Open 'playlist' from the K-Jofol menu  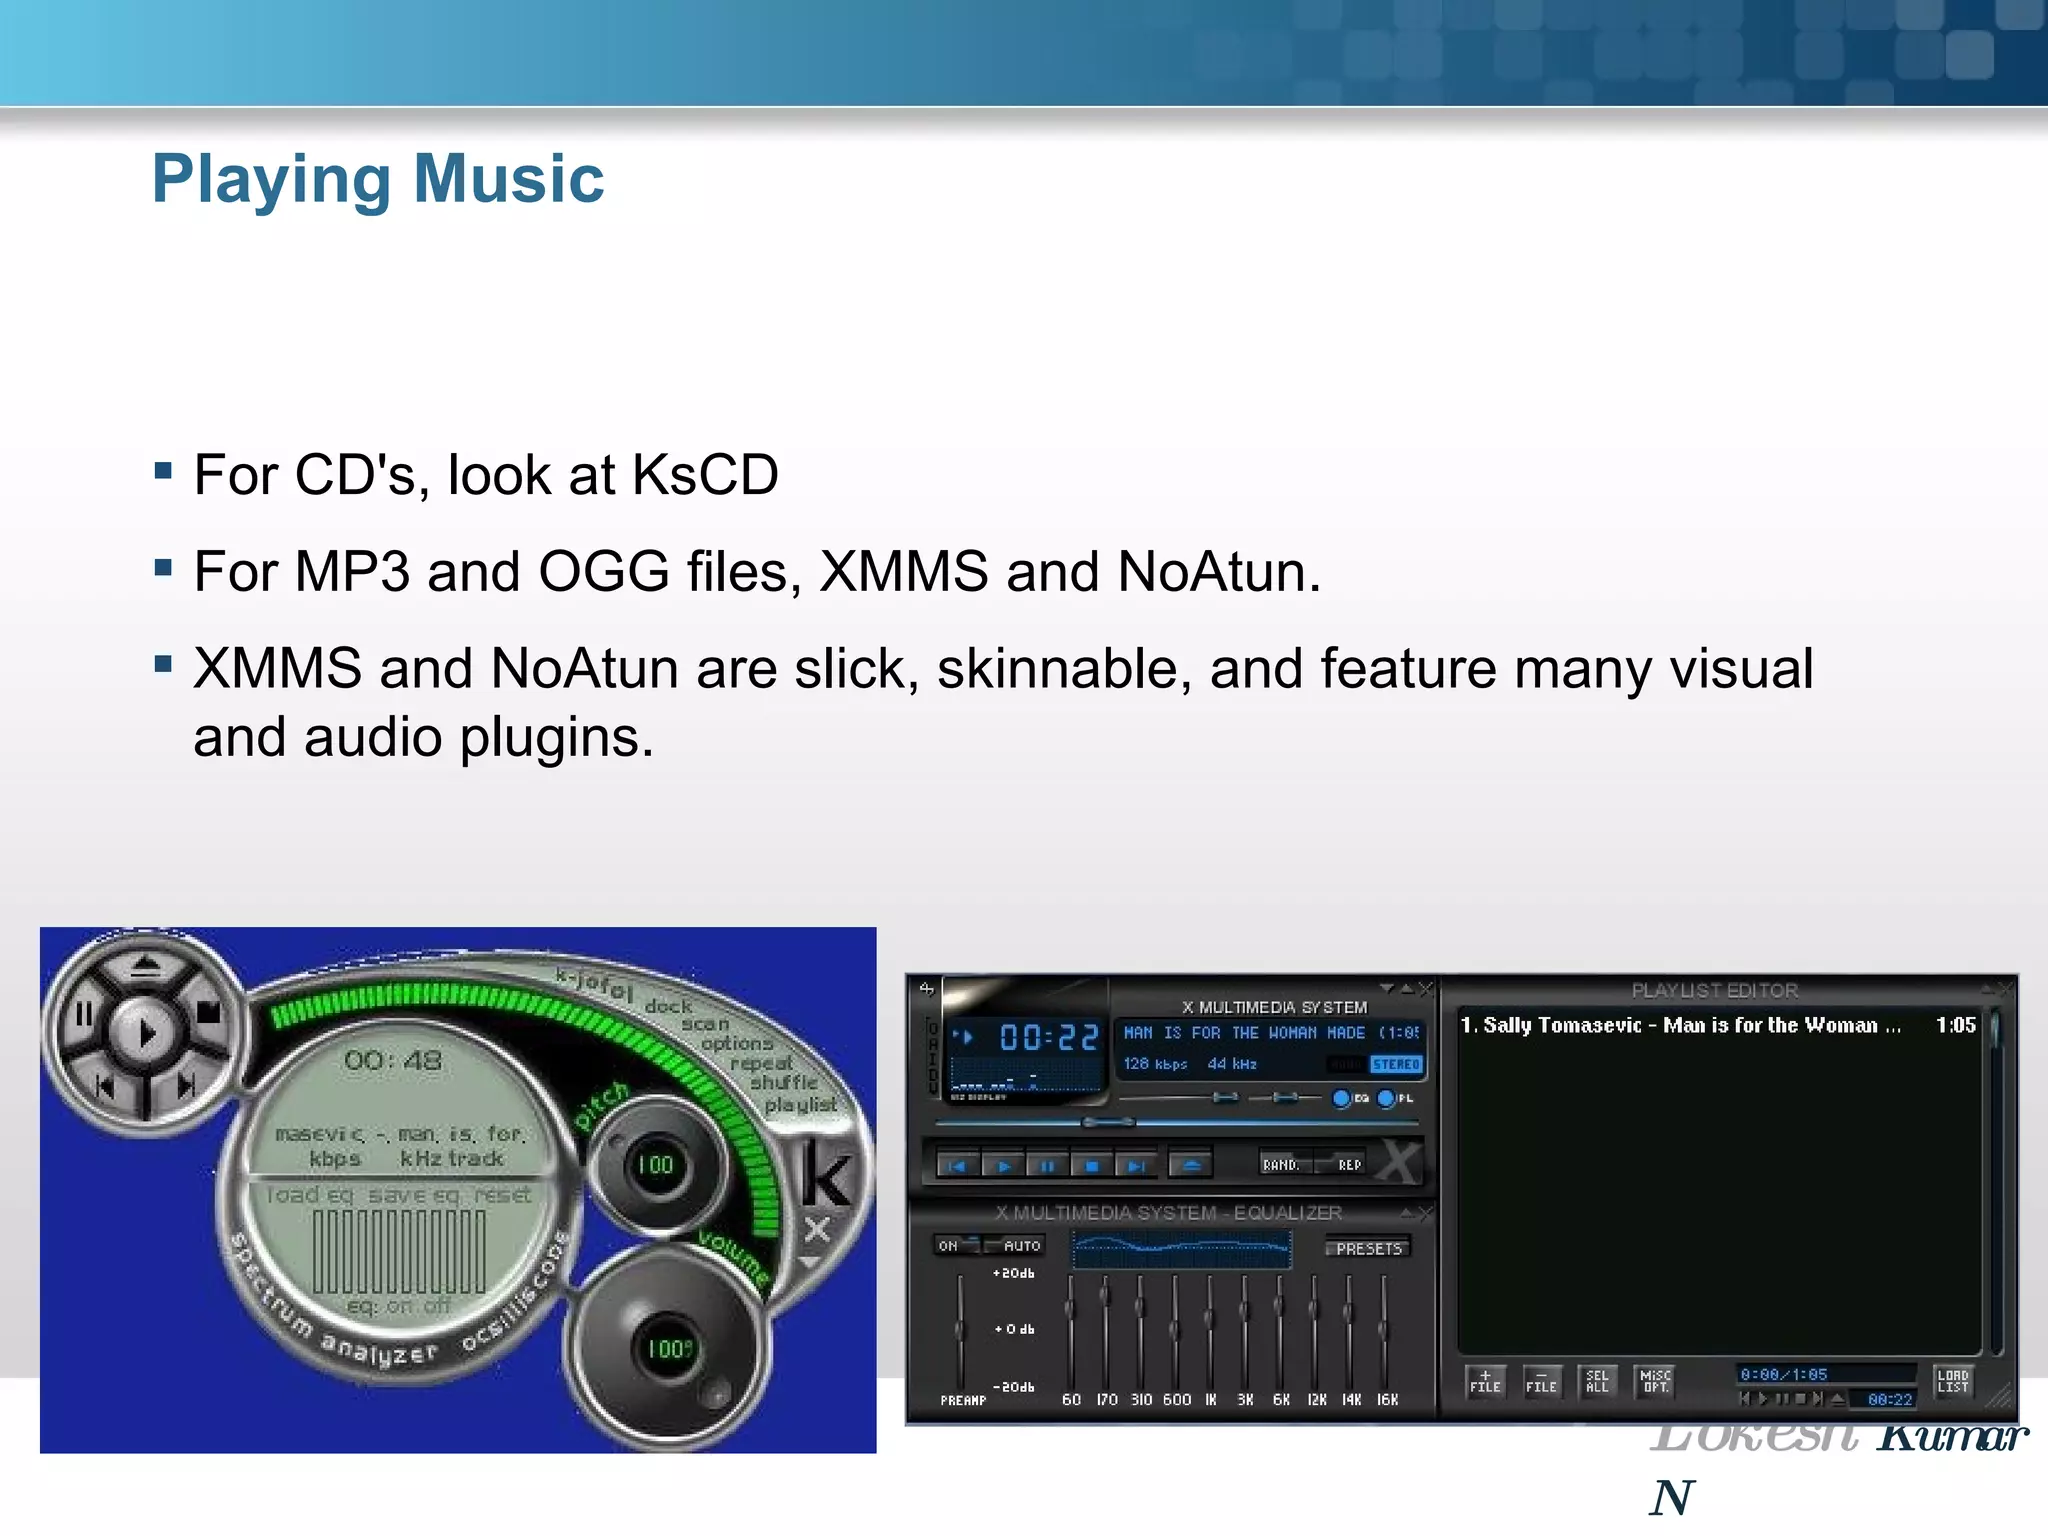click(x=800, y=1104)
